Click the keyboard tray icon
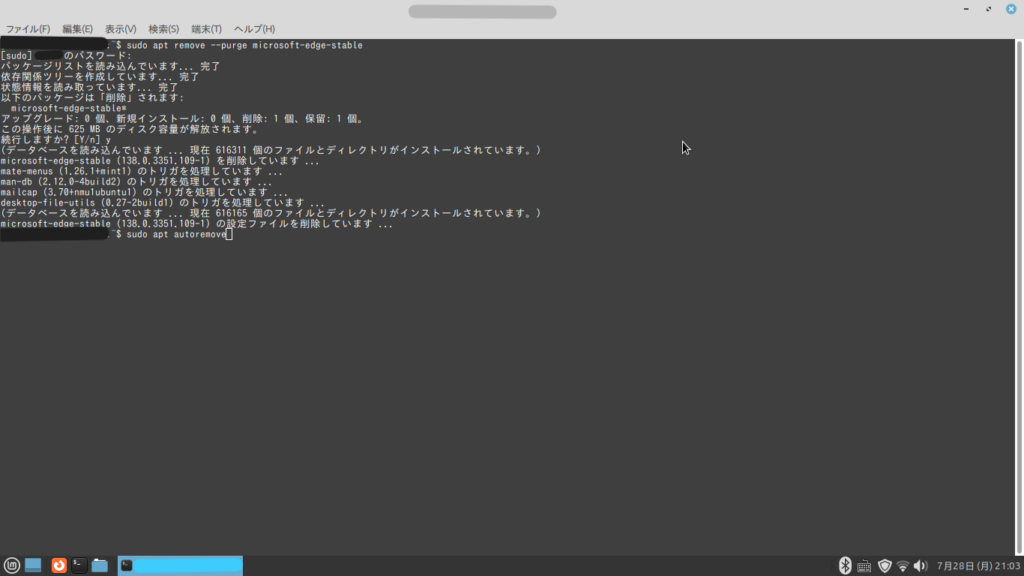This screenshot has width=1024, height=576. [x=864, y=566]
